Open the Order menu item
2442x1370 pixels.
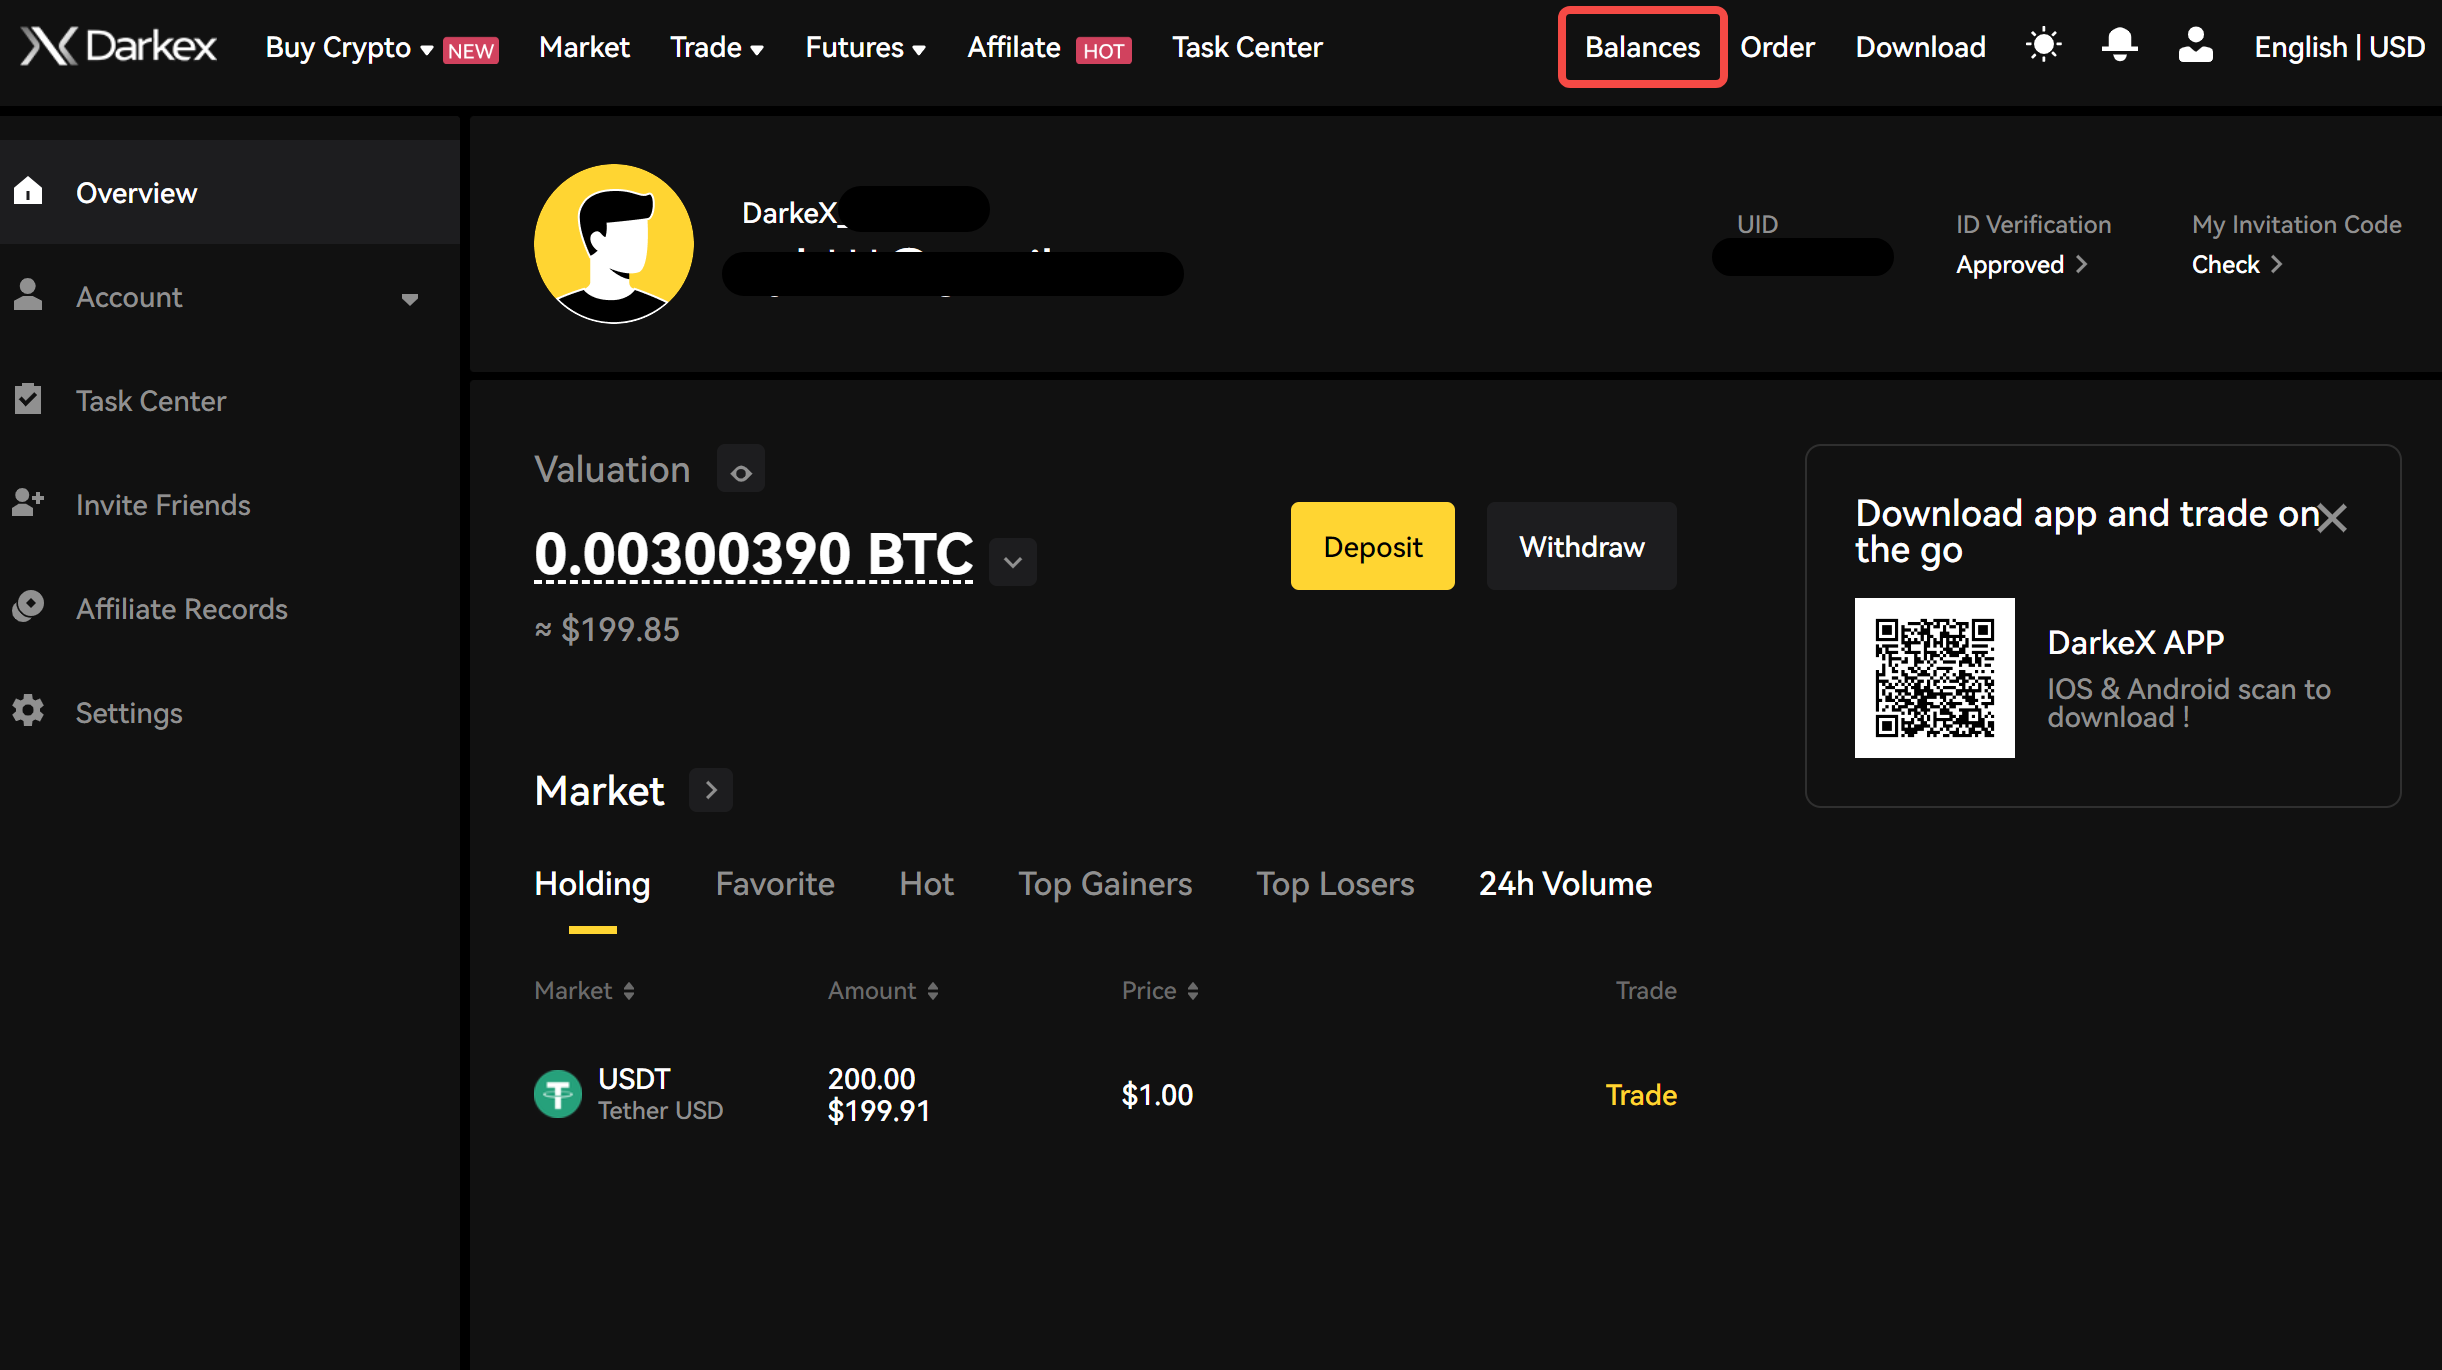[1777, 47]
